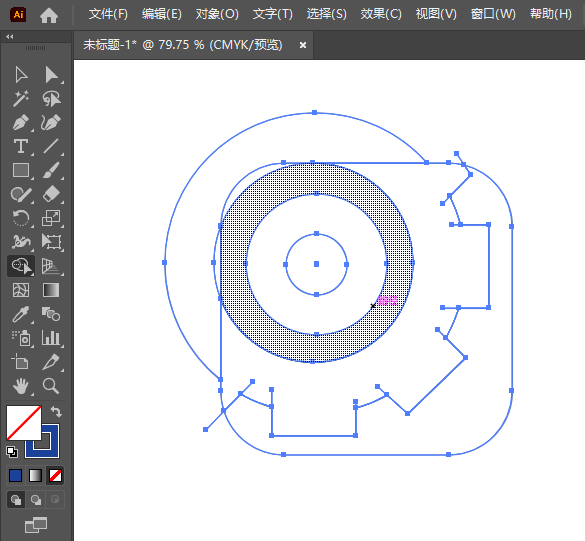Collapse the toolbar with double arrows
585x541 pixels.
point(10,37)
